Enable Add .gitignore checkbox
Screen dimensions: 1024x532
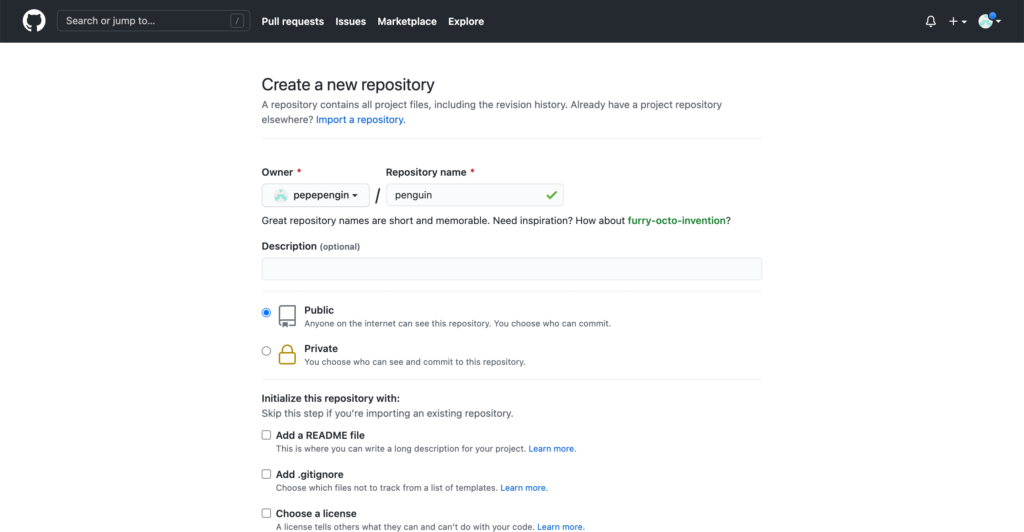(x=266, y=474)
